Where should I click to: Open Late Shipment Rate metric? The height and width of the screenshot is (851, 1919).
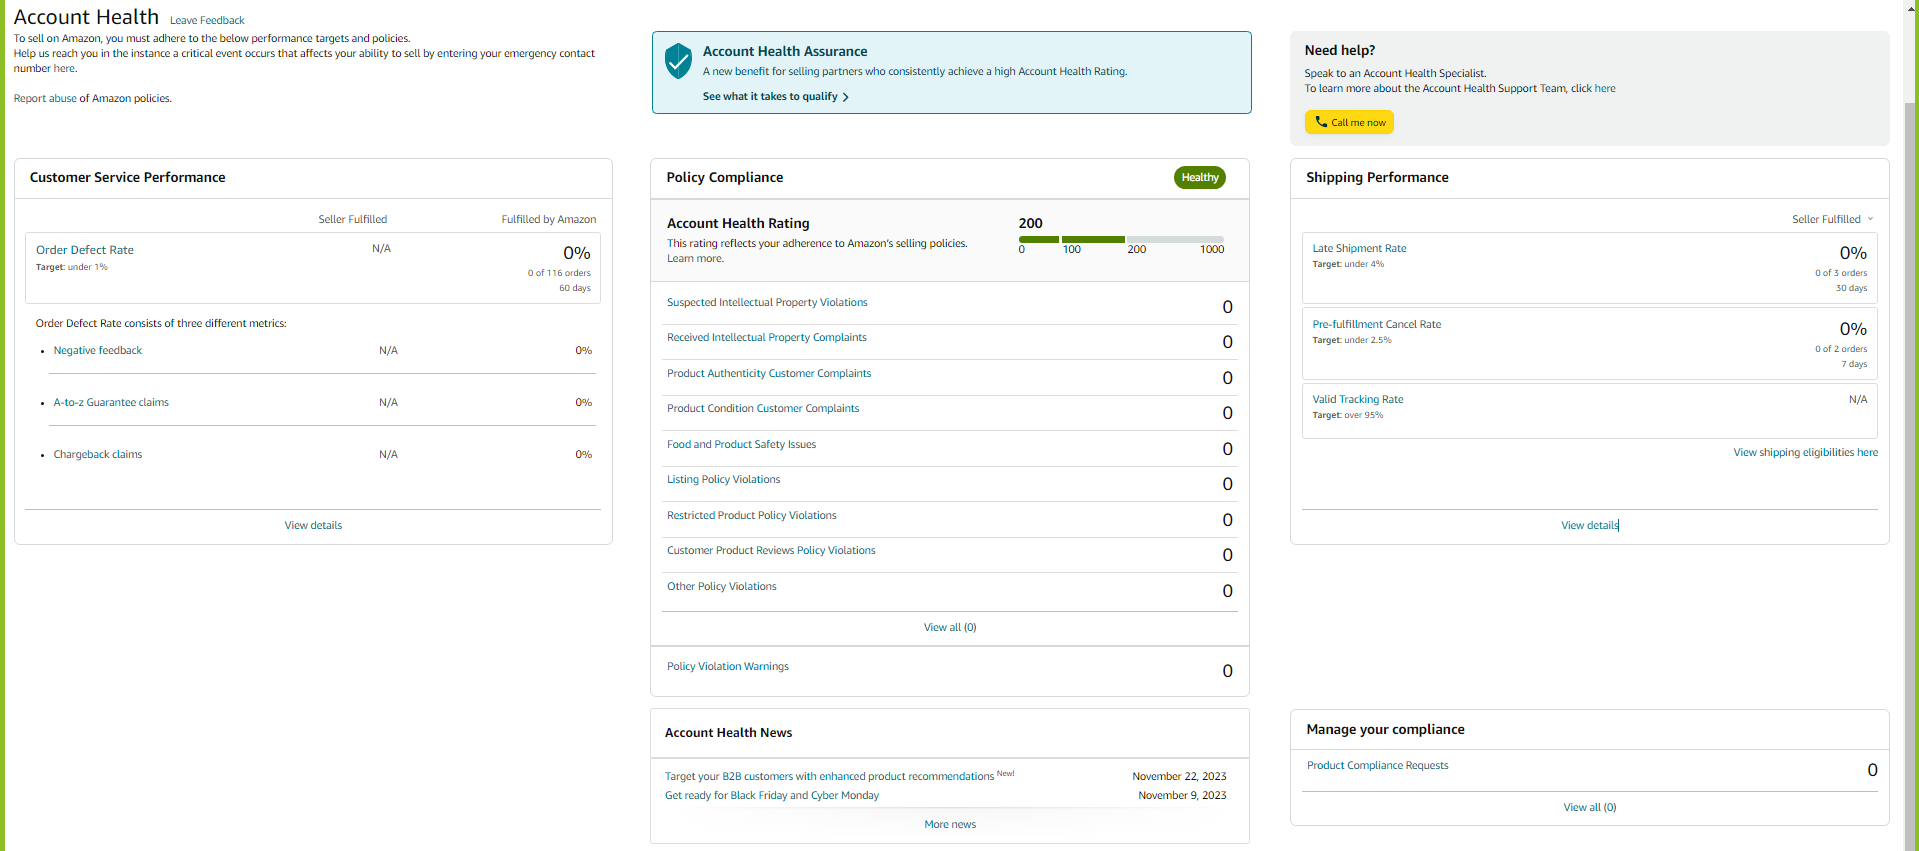pos(1359,248)
